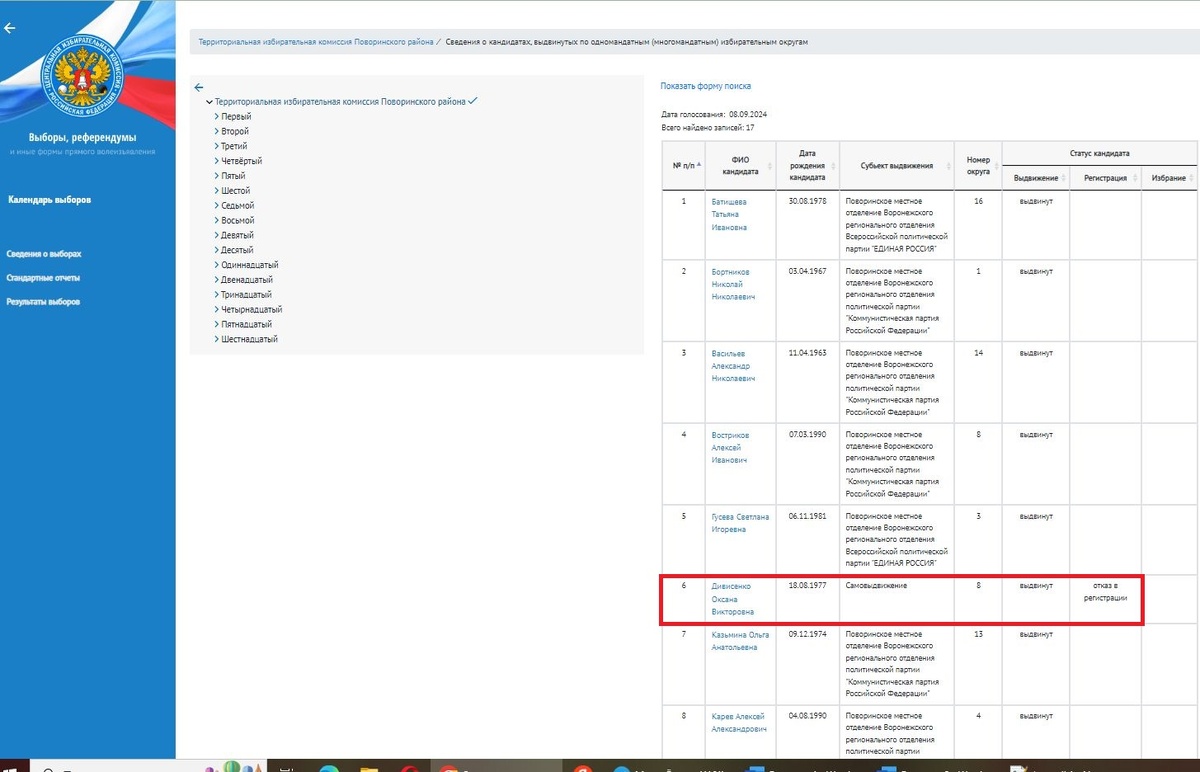The image size is (1200, 772).
Task: Click Всего найдено записей: 17 text
Action: (x=708, y=128)
